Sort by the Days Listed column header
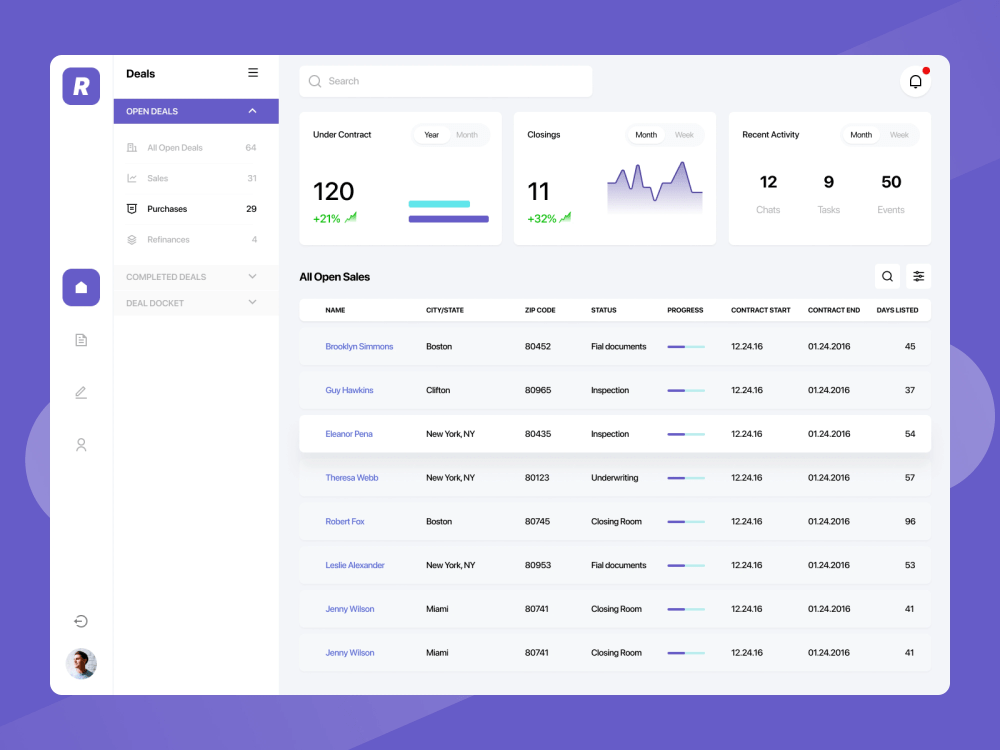The width and height of the screenshot is (1000, 750). (x=897, y=310)
